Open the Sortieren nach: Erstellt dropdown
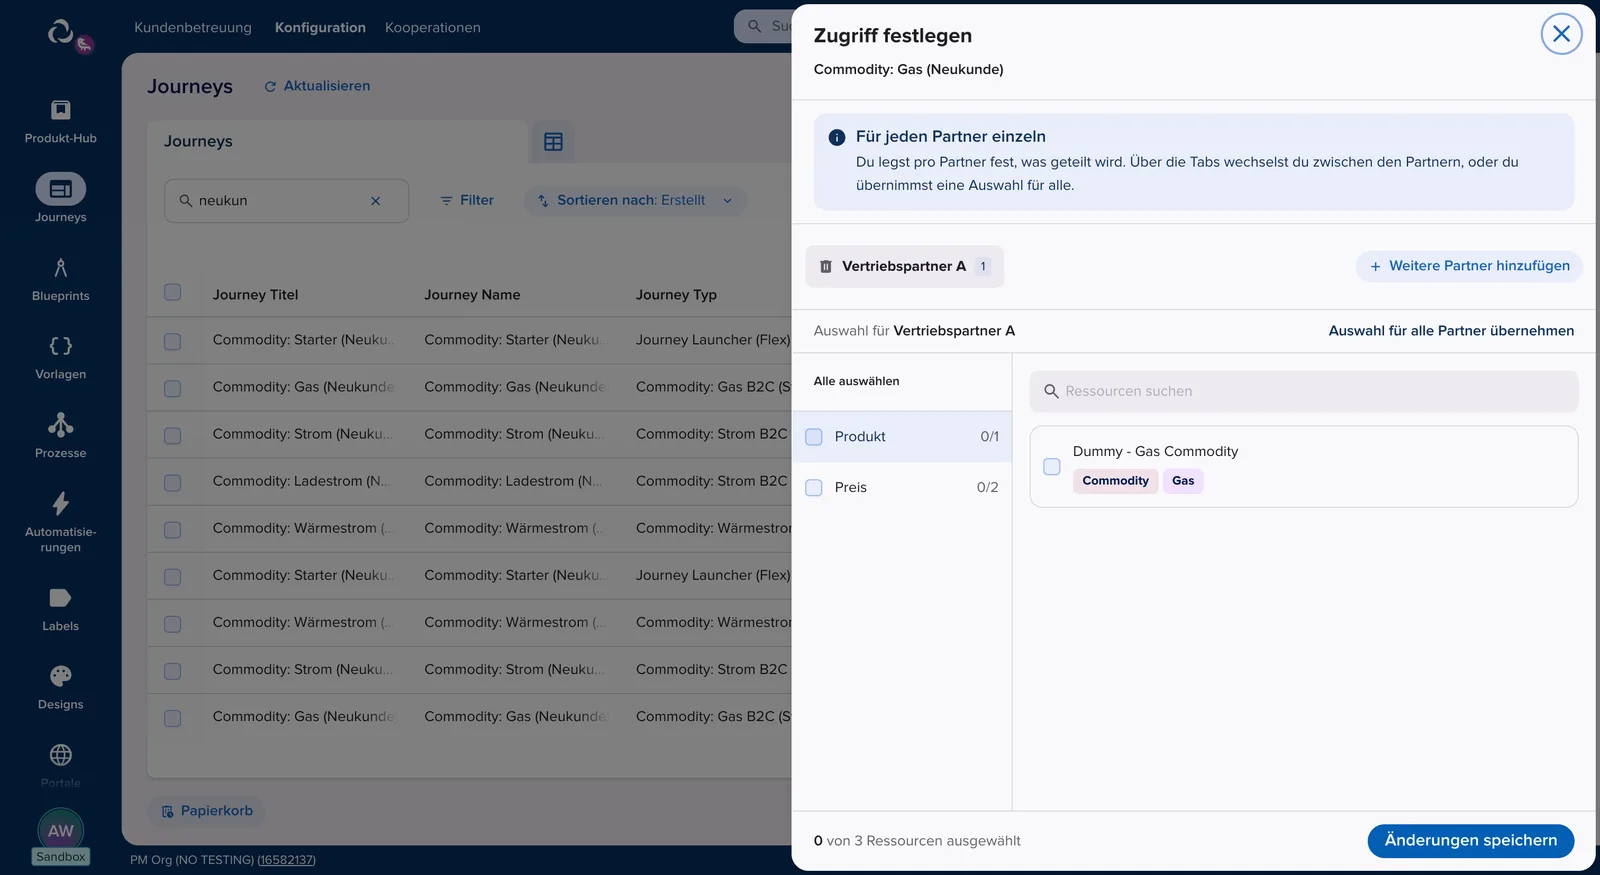This screenshot has height=875, width=1600. tap(635, 201)
